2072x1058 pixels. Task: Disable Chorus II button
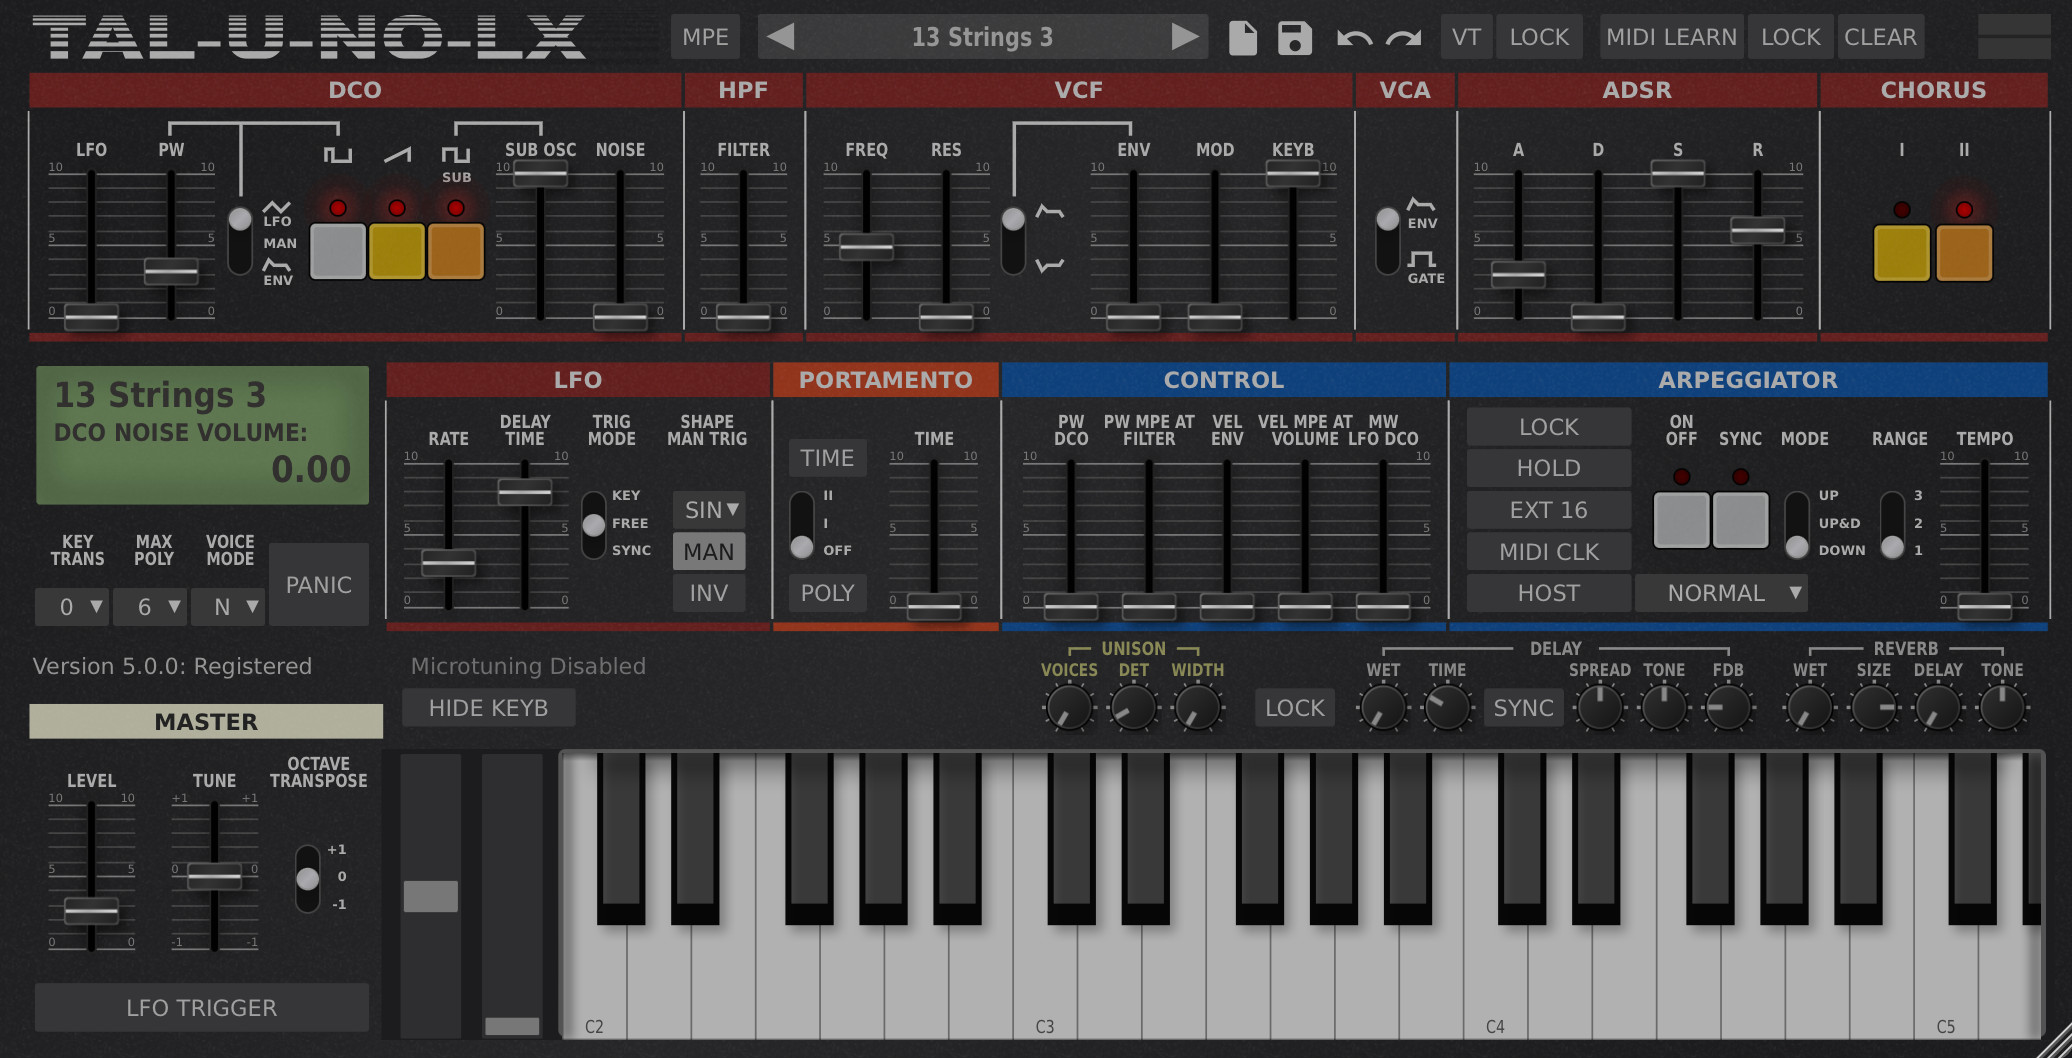pyautogui.click(x=1964, y=253)
